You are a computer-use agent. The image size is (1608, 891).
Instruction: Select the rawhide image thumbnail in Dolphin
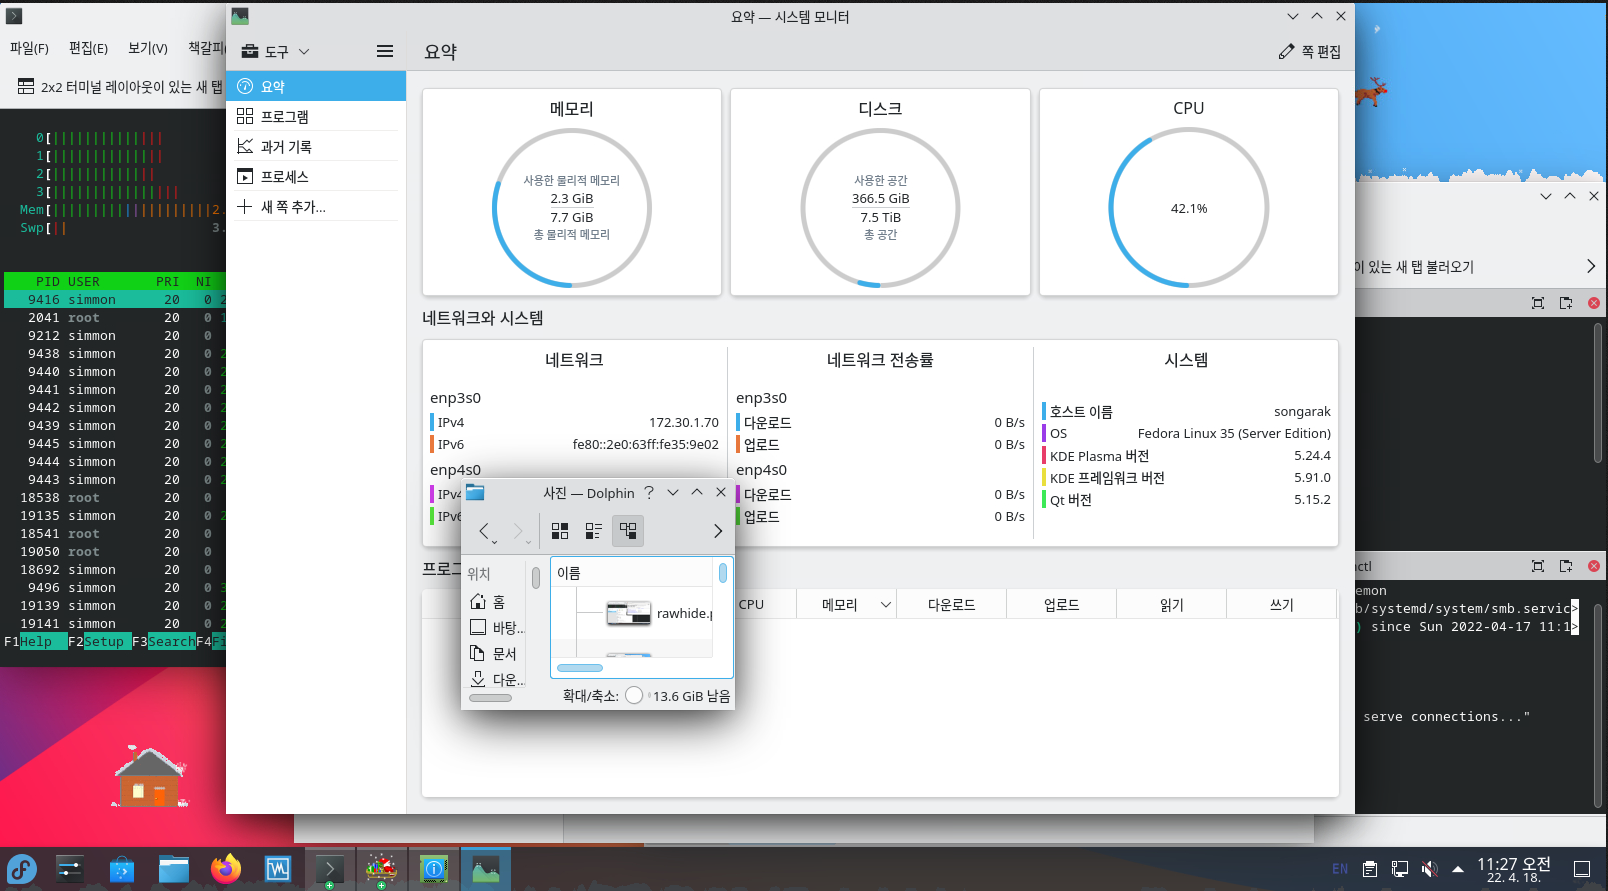tap(629, 613)
